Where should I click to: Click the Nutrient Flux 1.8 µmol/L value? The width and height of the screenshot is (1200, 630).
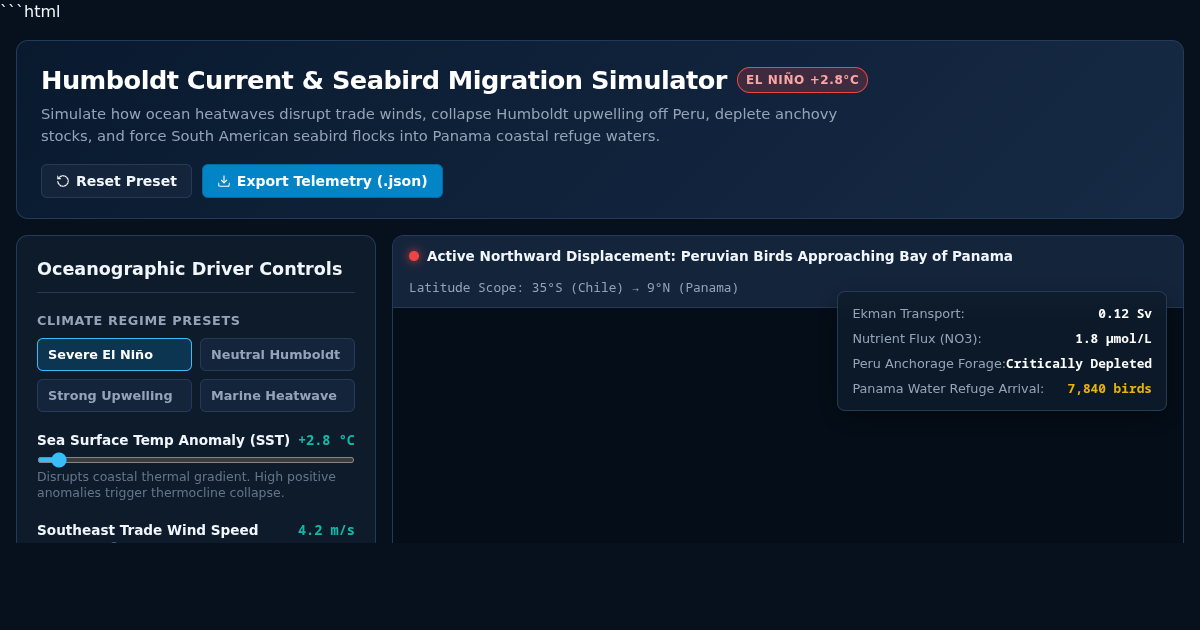pyautogui.click(x=1113, y=338)
